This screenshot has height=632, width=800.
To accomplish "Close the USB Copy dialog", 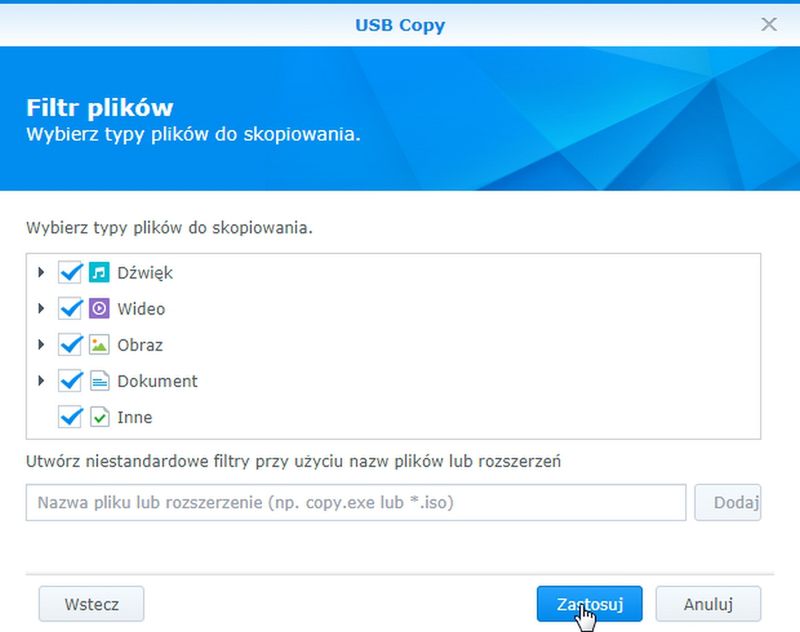I will coord(769,24).
